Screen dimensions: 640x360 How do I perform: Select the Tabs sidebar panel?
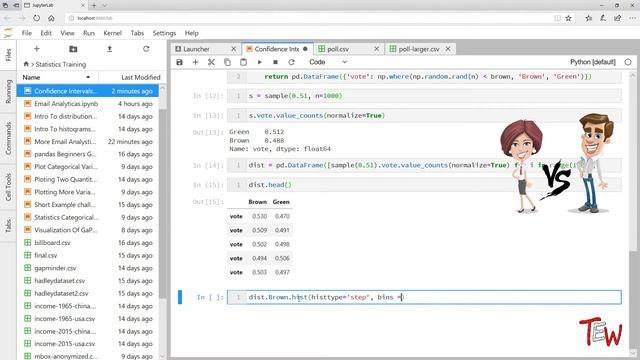[8, 226]
